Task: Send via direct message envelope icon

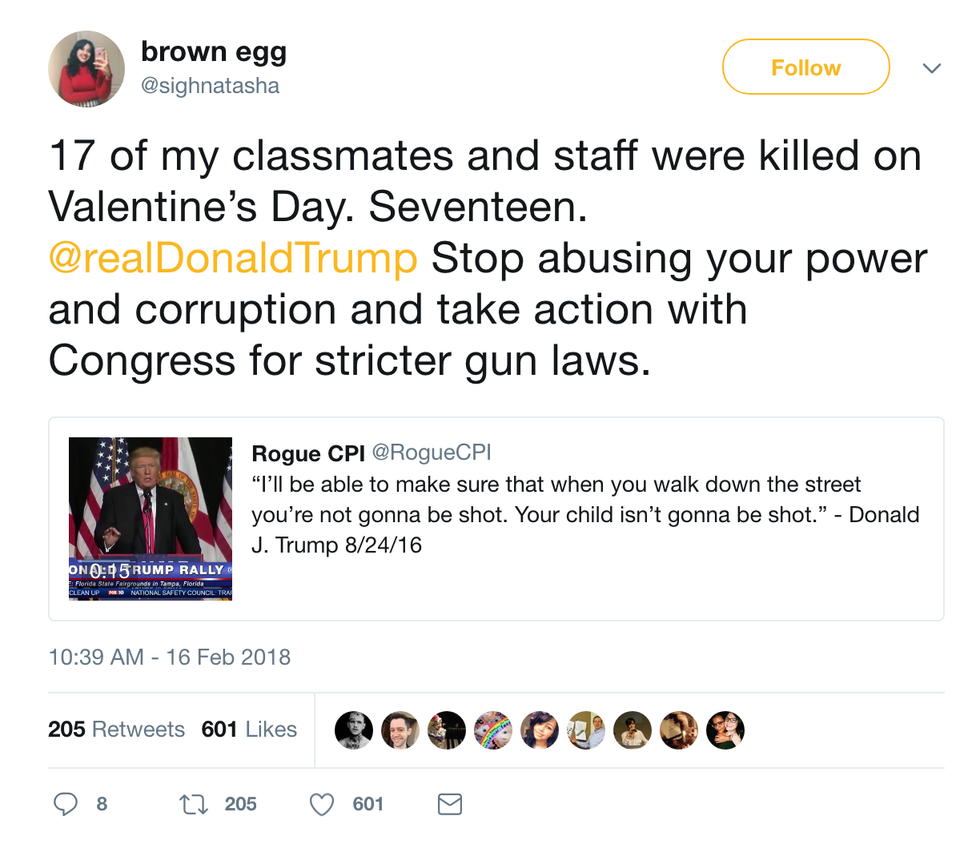Action: click(x=450, y=803)
